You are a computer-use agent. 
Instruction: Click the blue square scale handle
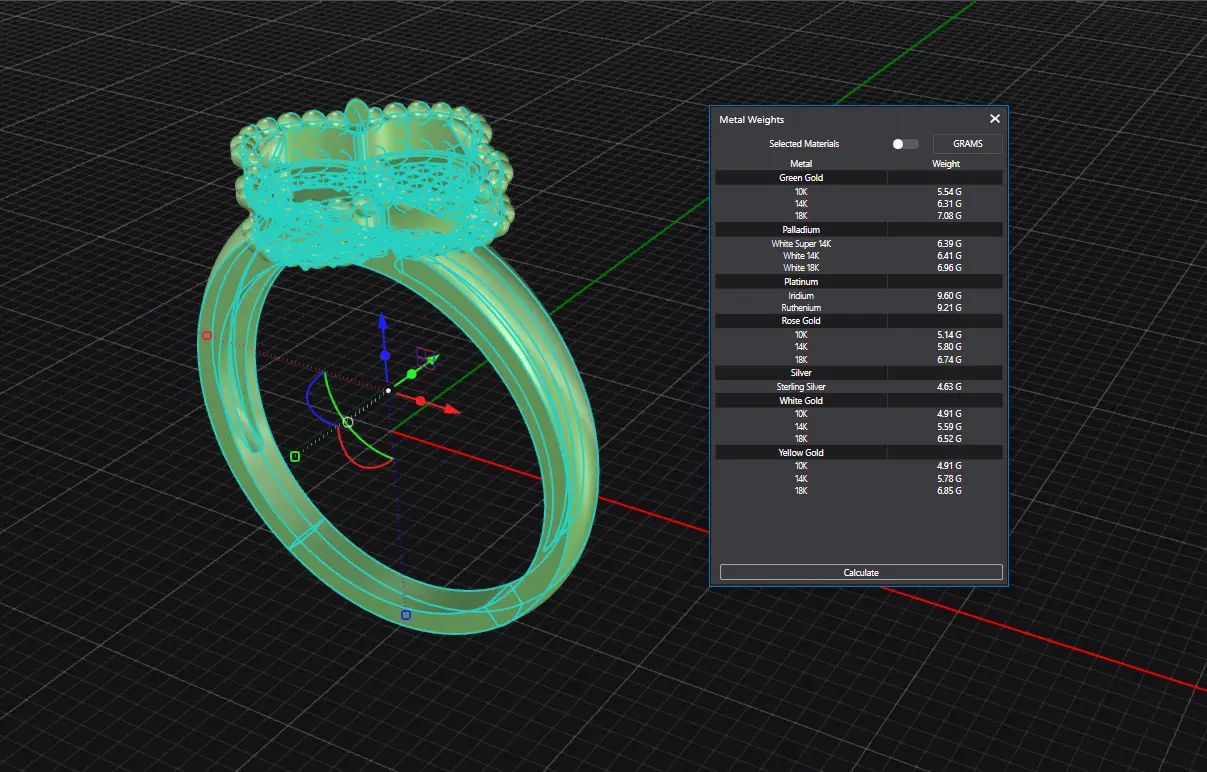click(405, 615)
